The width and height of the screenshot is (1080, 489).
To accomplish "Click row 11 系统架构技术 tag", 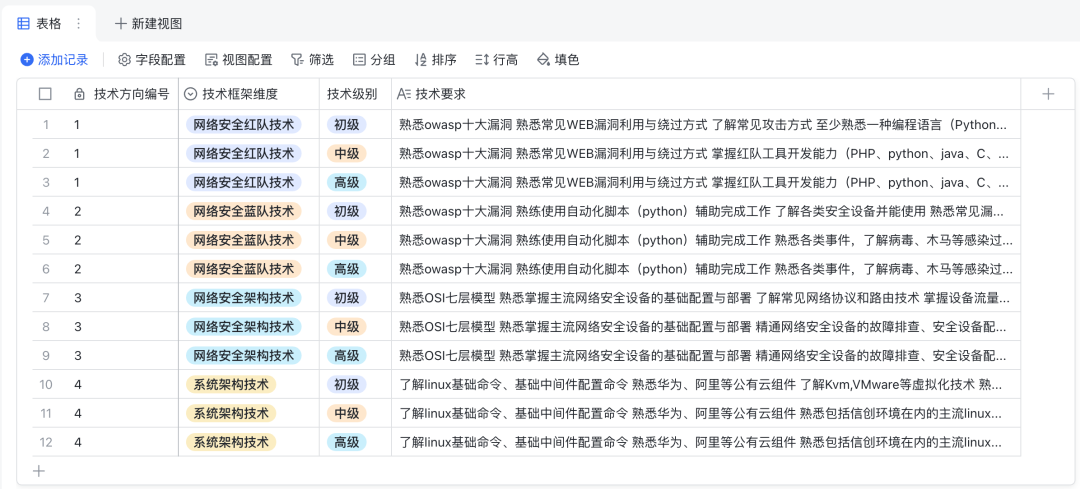I will pyautogui.click(x=231, y=413).
